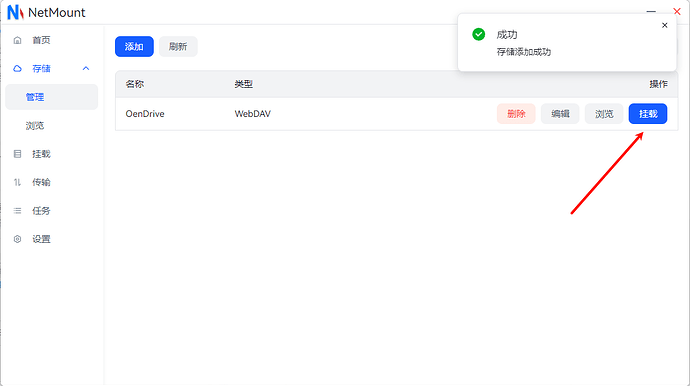Click the mount icon beside 挂载
The width and height of the screenshot is (690, 386).
[x=17, y=154]
